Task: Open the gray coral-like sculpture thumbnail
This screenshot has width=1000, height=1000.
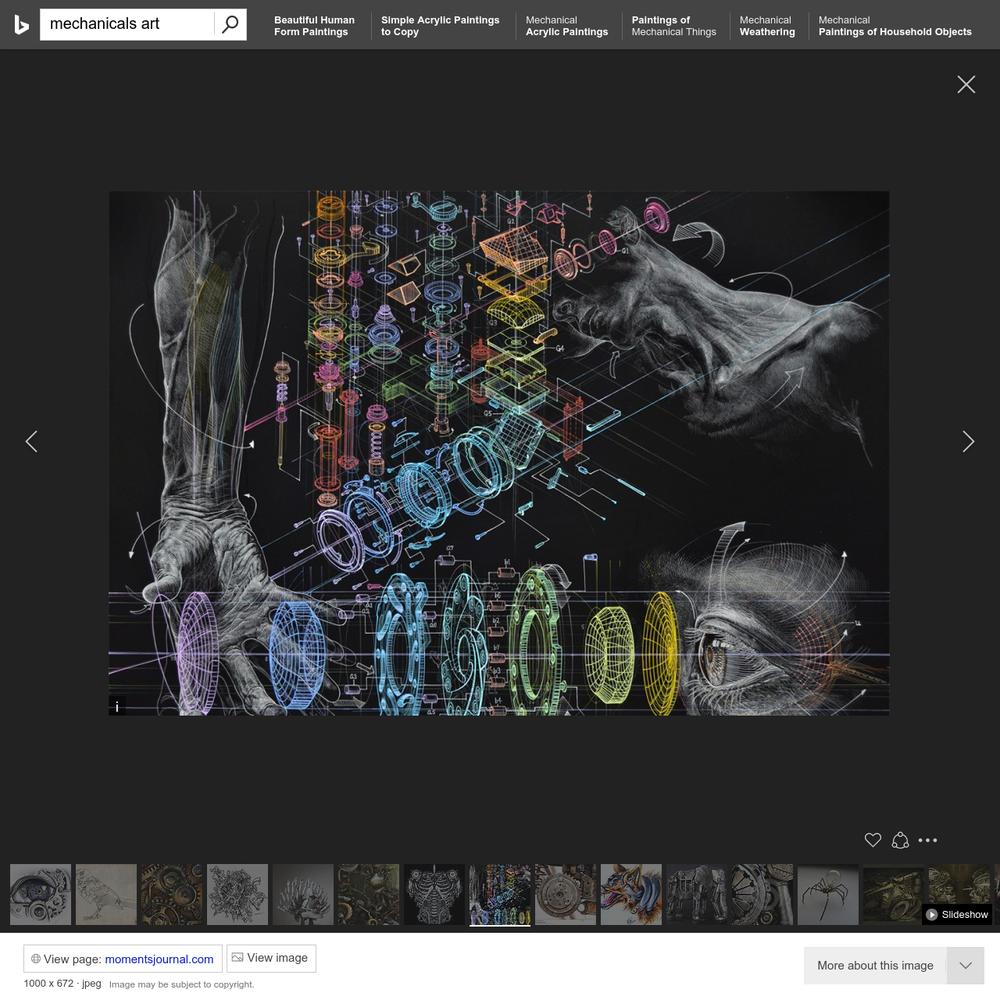Action: 303,894
